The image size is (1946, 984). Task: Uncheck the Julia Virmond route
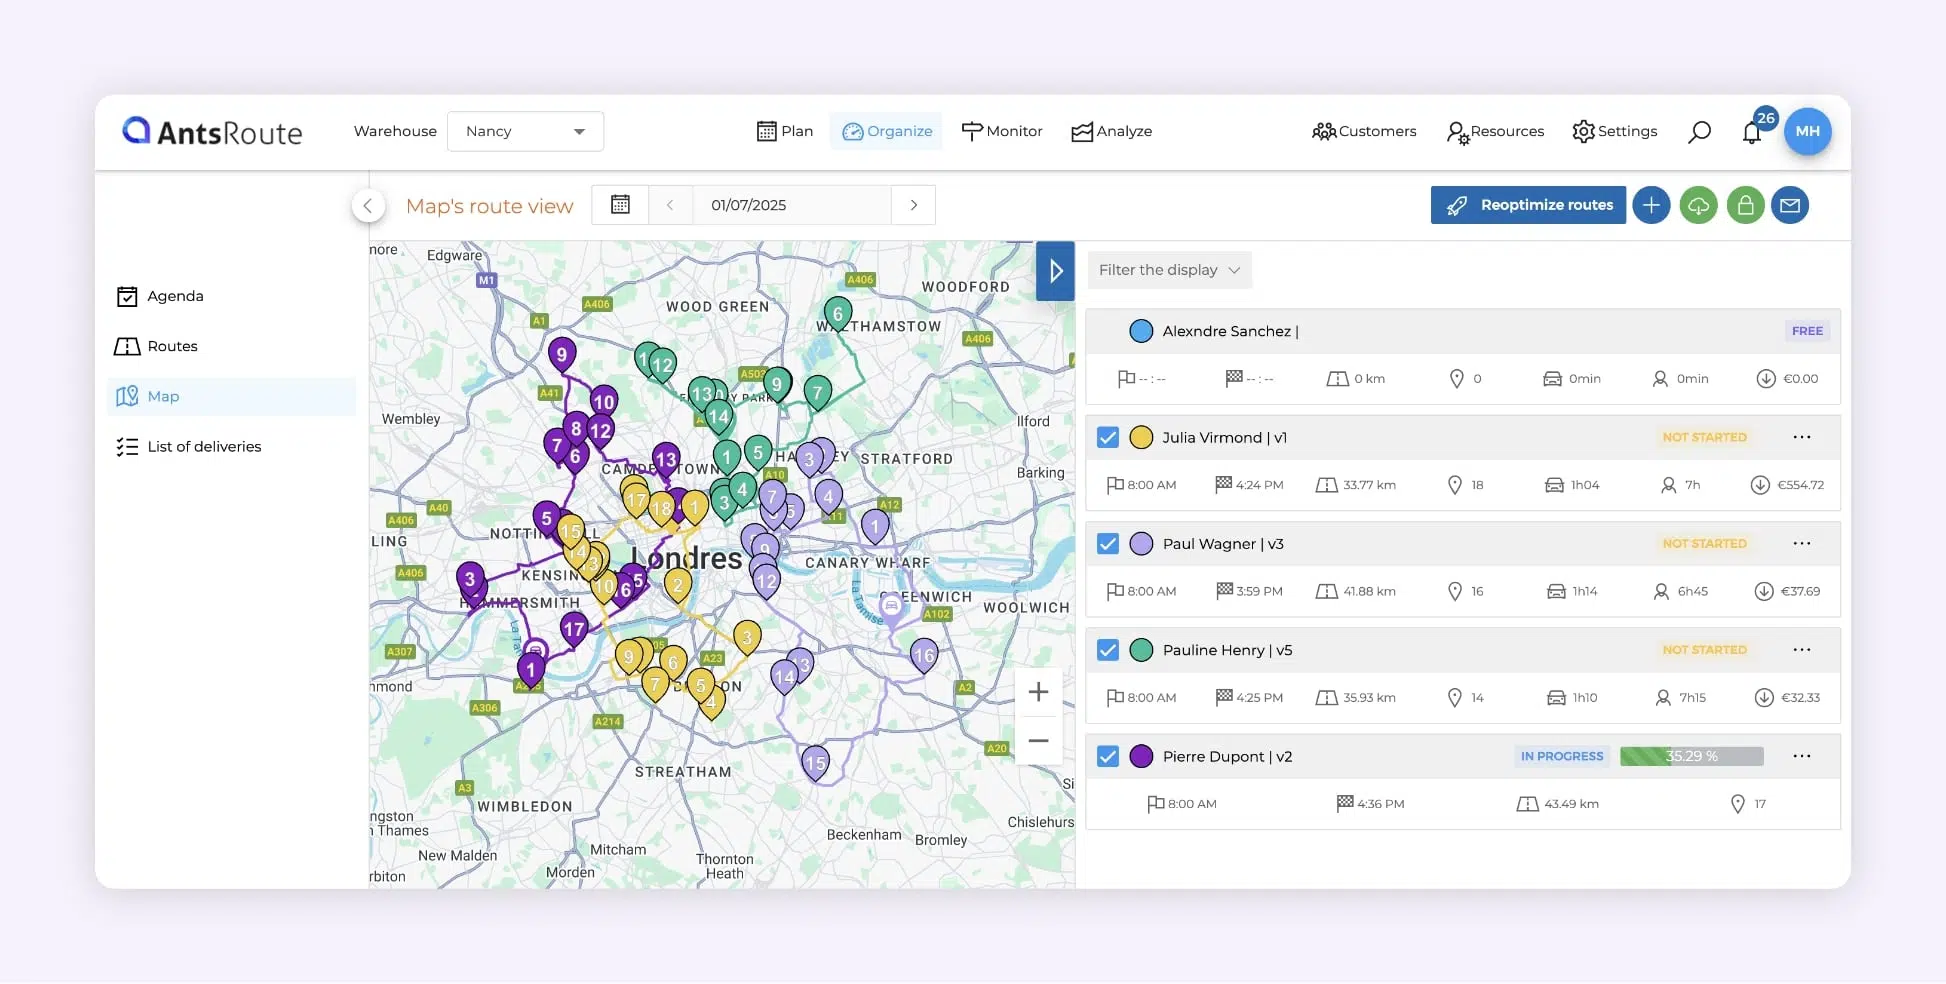(1107, 437)
